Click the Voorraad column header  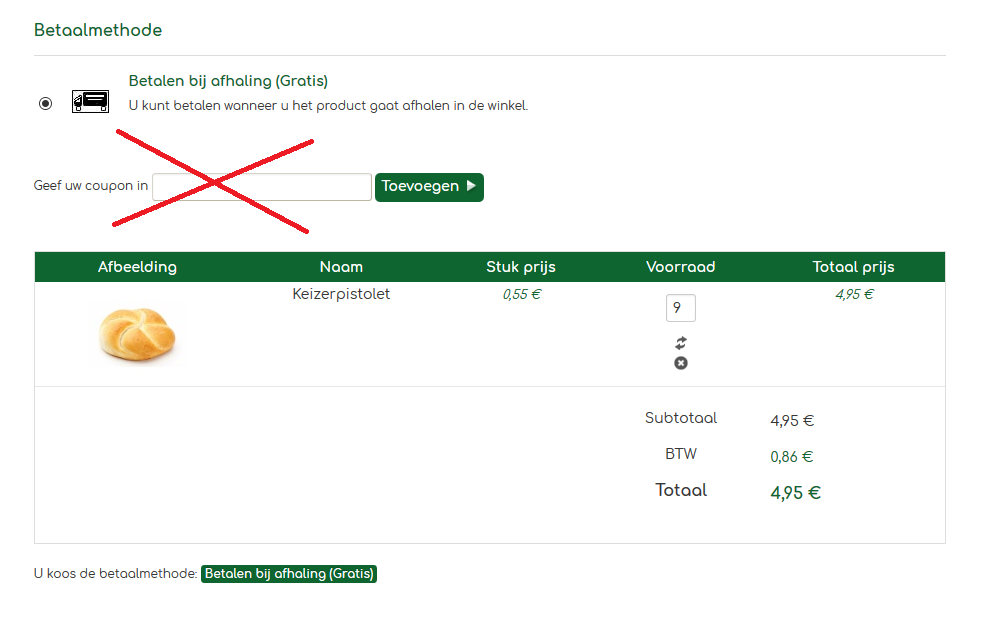point(681,267)
